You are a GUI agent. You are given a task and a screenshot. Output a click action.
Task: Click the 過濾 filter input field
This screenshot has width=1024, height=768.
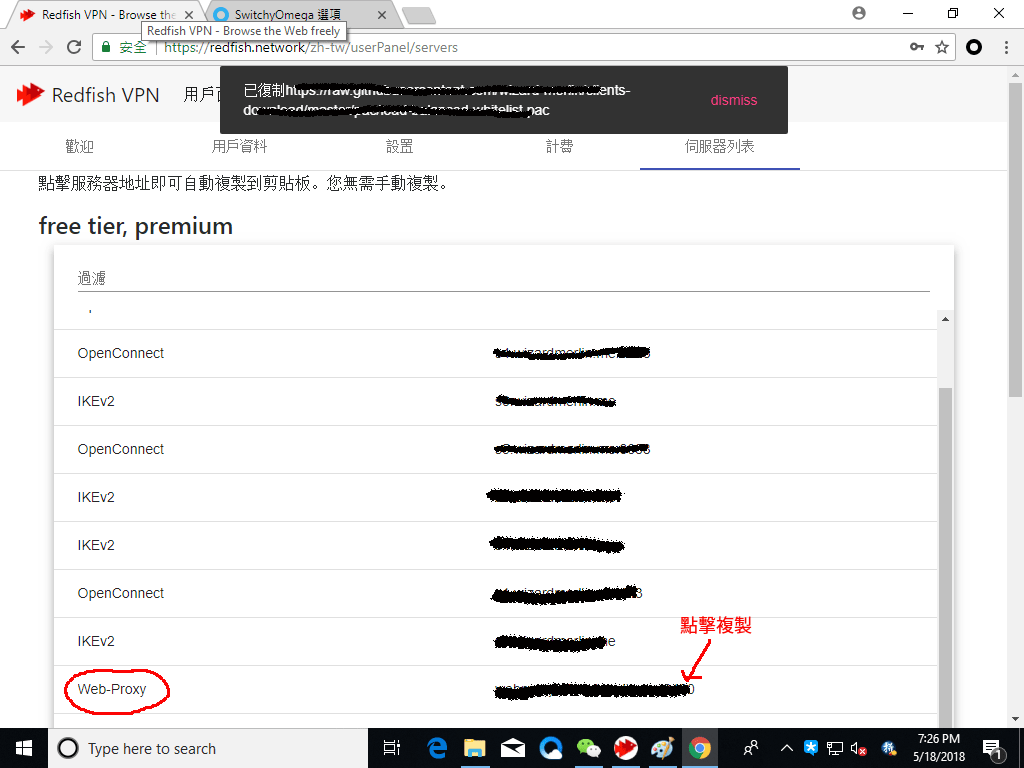click(503, 278)
